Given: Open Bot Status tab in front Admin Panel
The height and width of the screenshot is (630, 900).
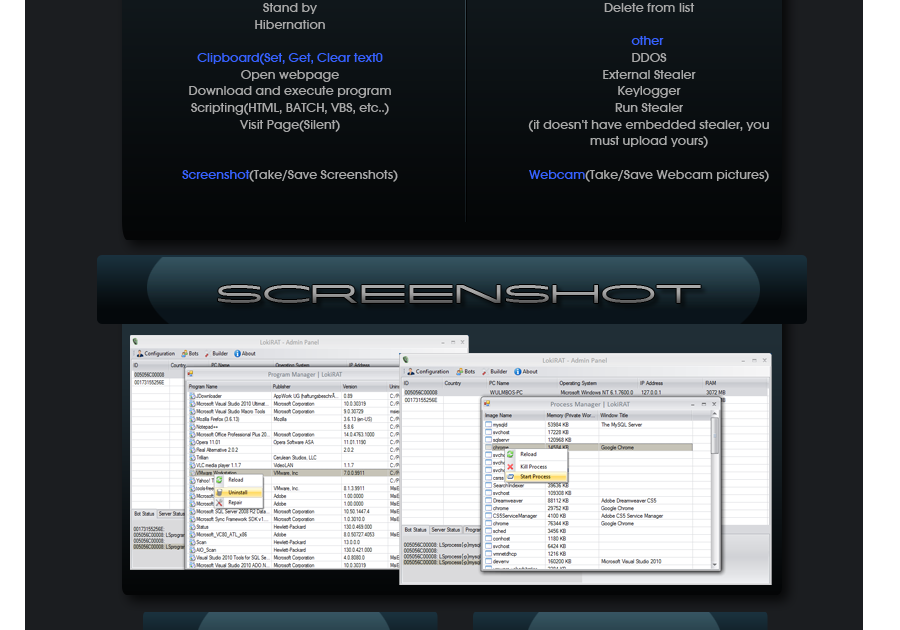Looking at the screenshot, I should click(415, 530).
